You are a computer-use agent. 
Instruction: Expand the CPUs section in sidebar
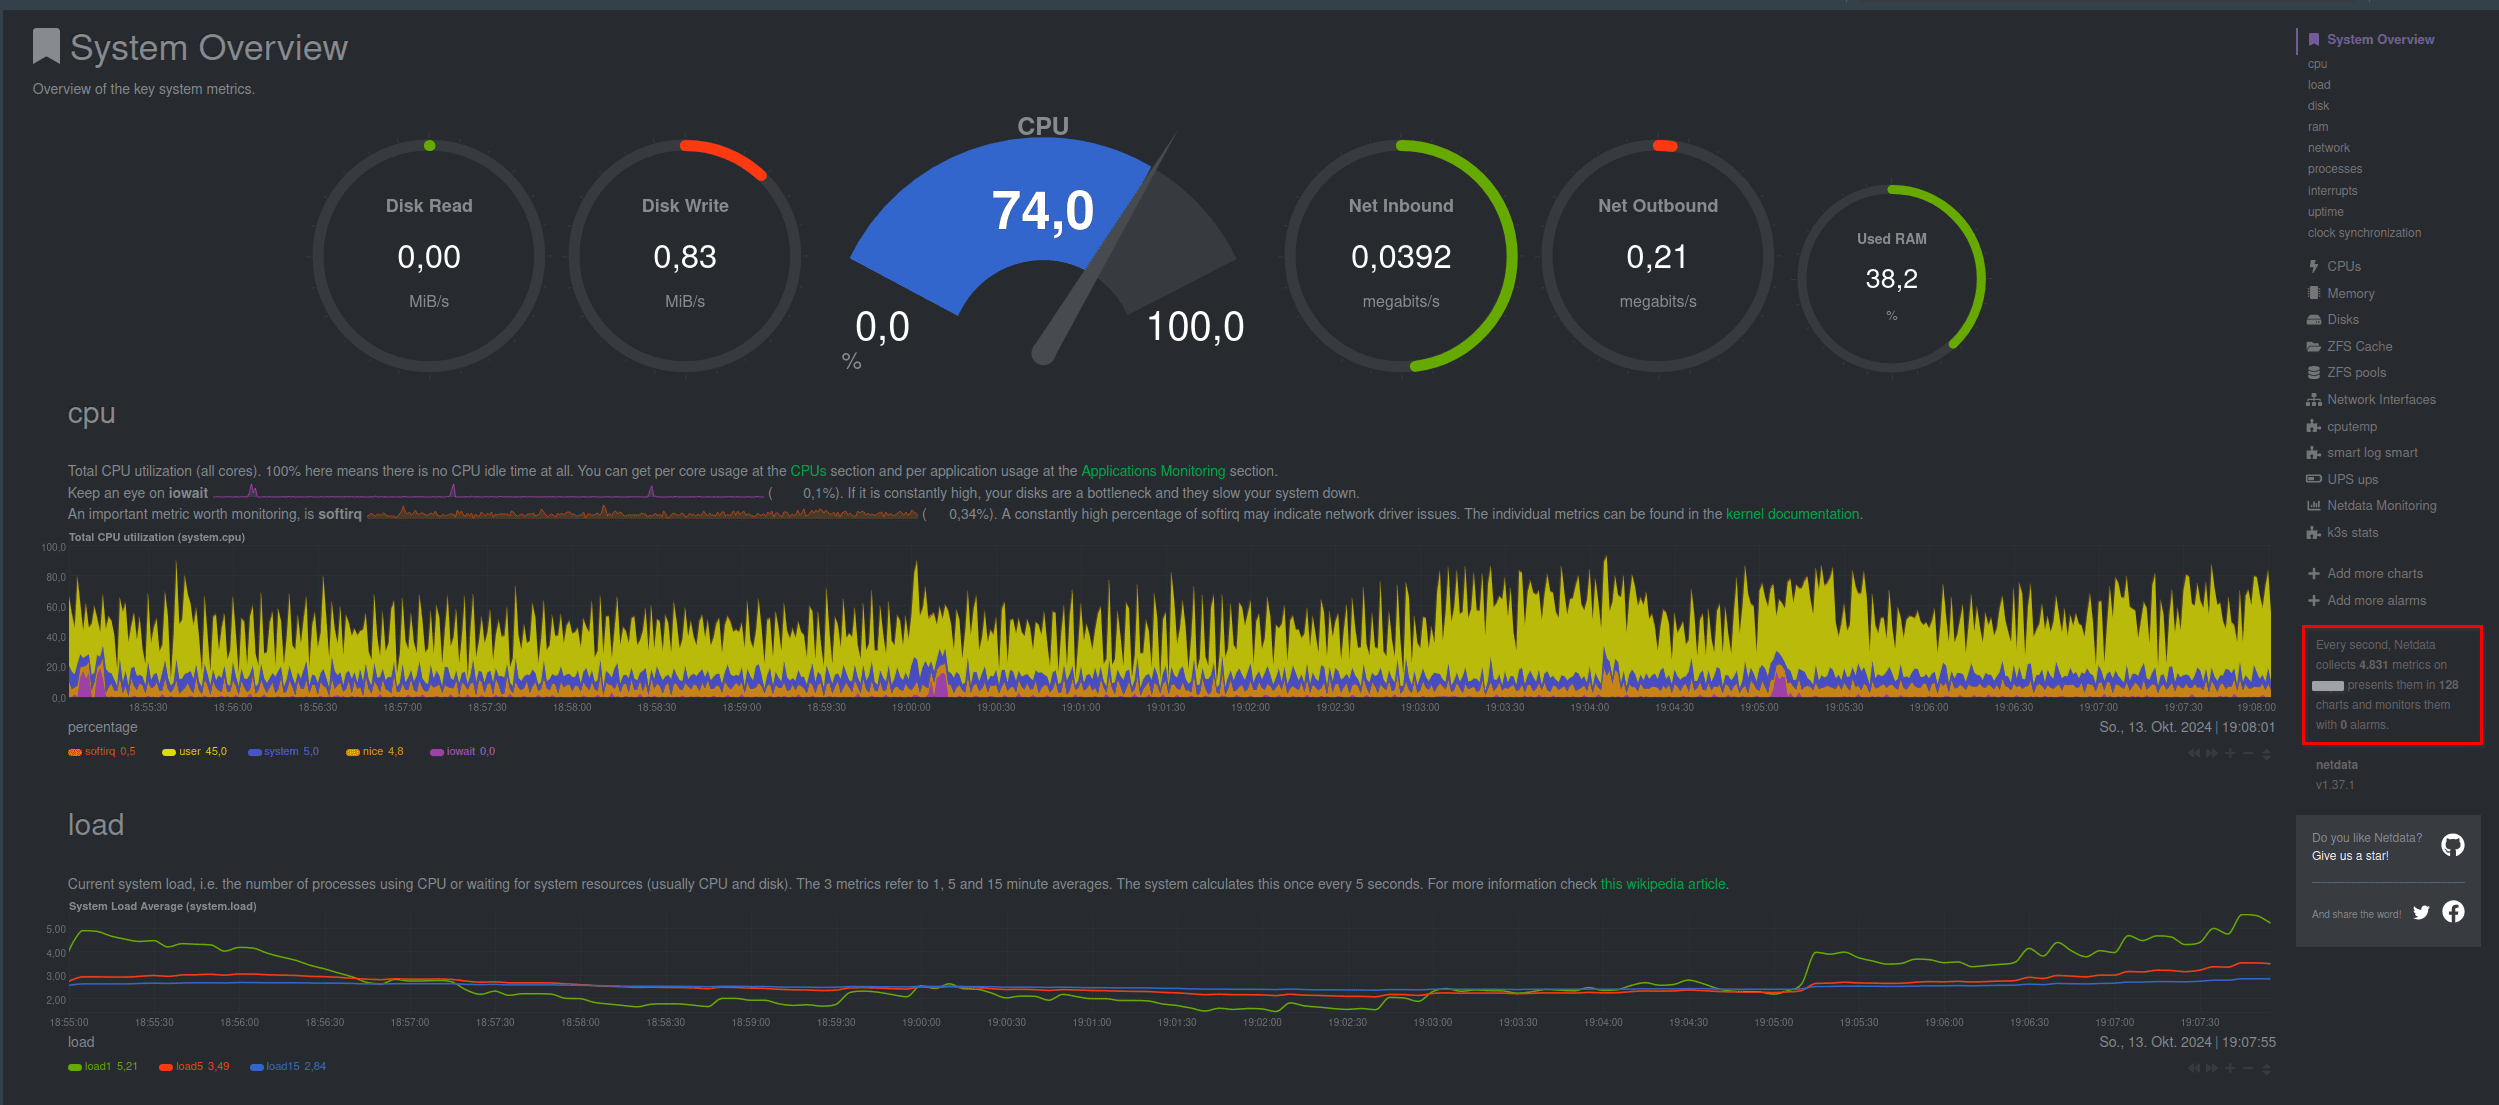(x=2343, y=266)
